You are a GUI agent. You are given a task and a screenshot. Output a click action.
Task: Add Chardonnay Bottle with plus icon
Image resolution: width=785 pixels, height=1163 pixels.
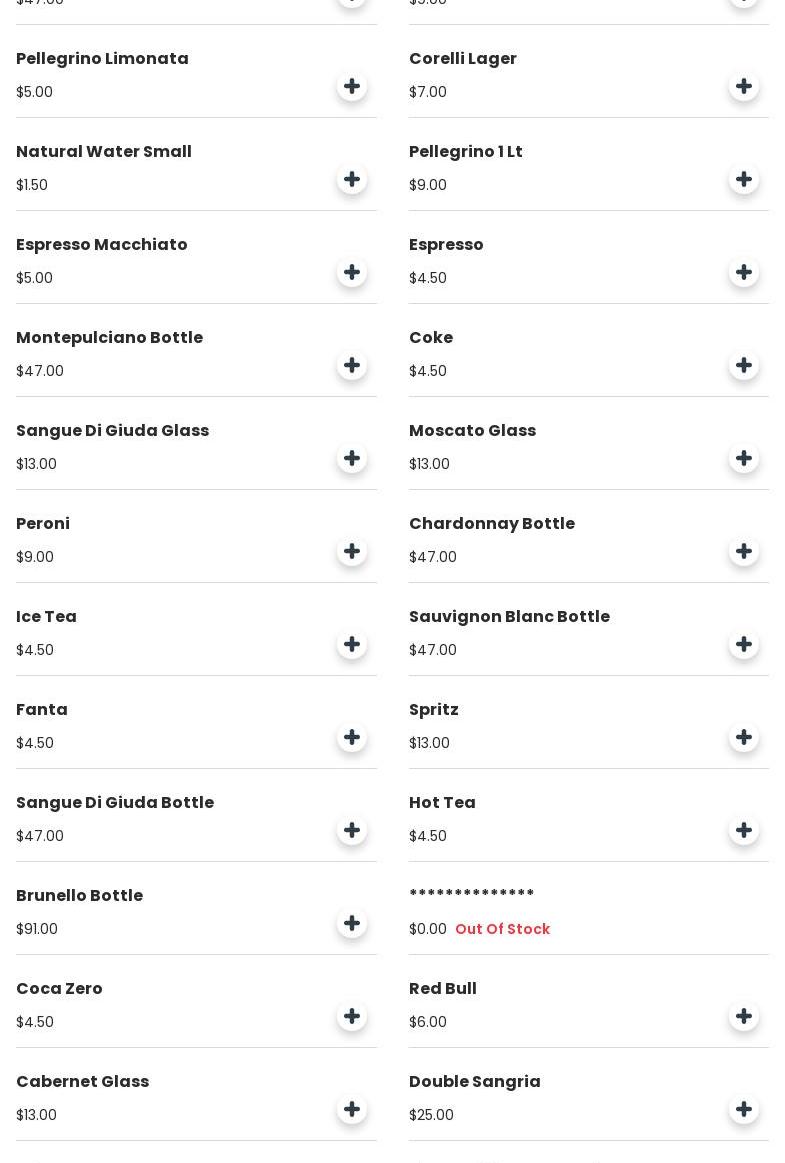pos(744,552)
